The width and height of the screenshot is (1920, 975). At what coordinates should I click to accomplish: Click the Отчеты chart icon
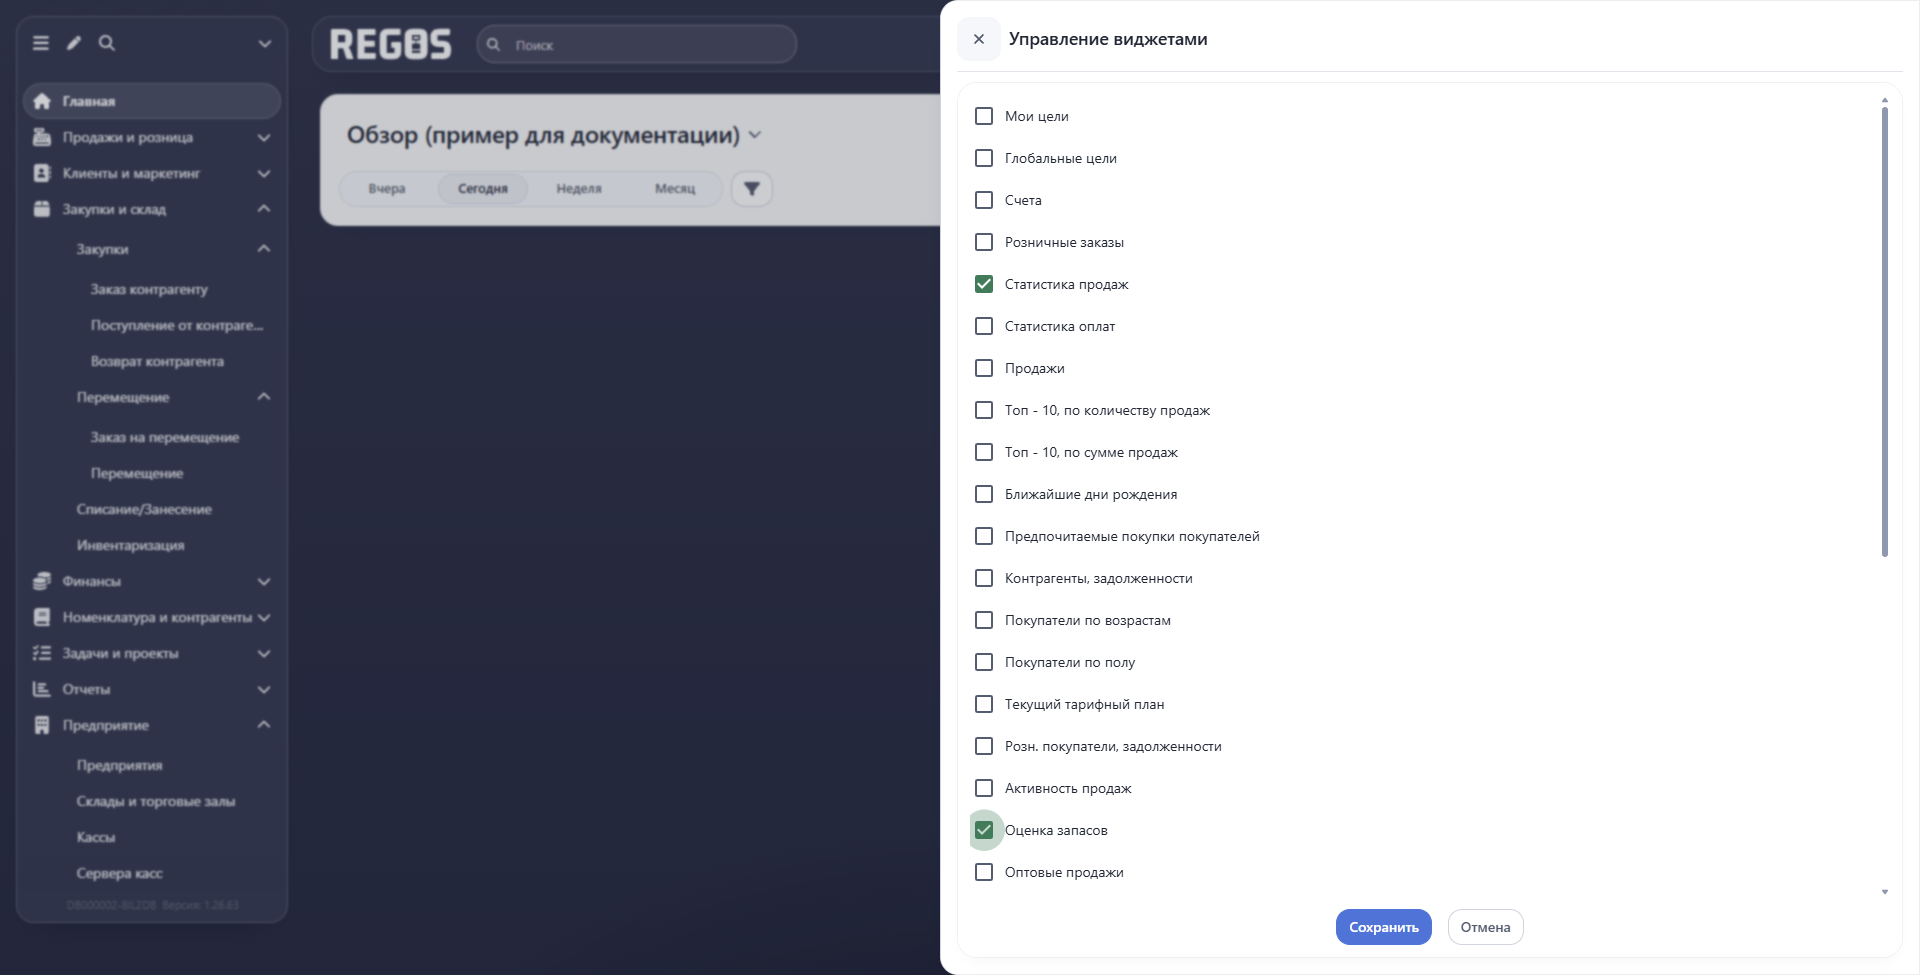(42, 689)
